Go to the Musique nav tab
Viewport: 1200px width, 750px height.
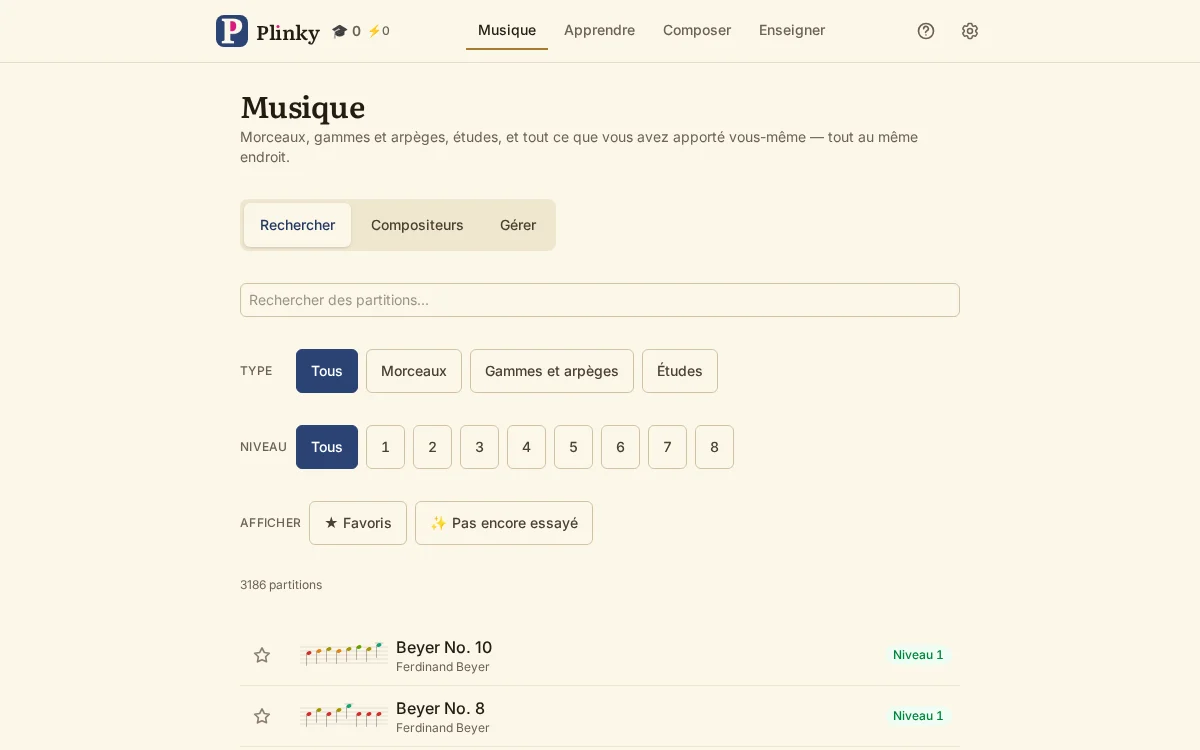[x=507, y=30]
